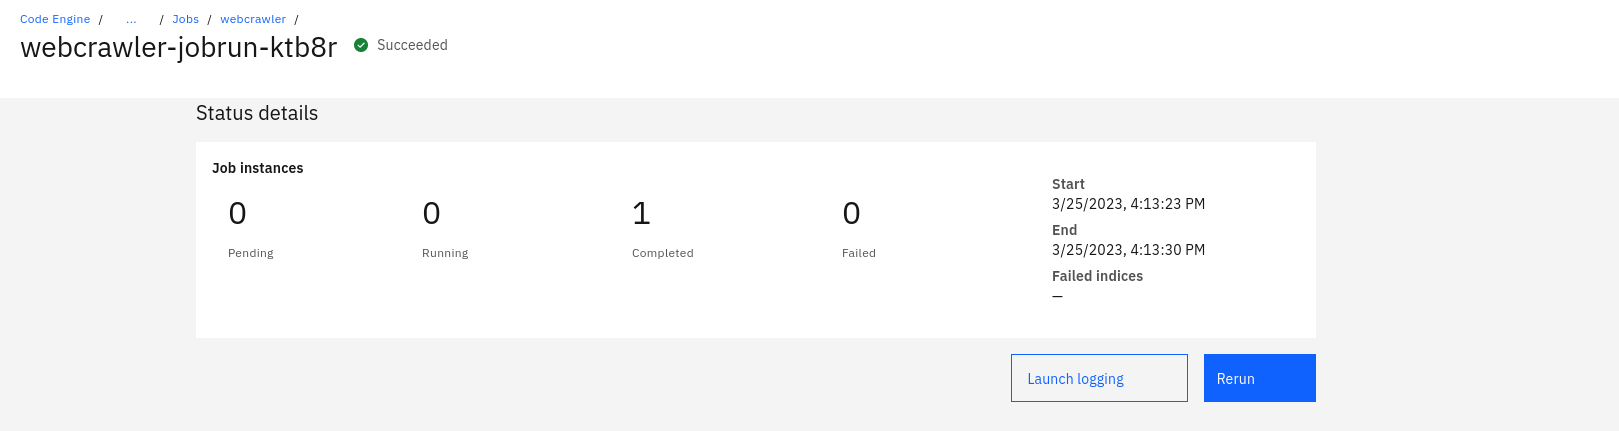Click the Status details heading

tap(257, 113)
